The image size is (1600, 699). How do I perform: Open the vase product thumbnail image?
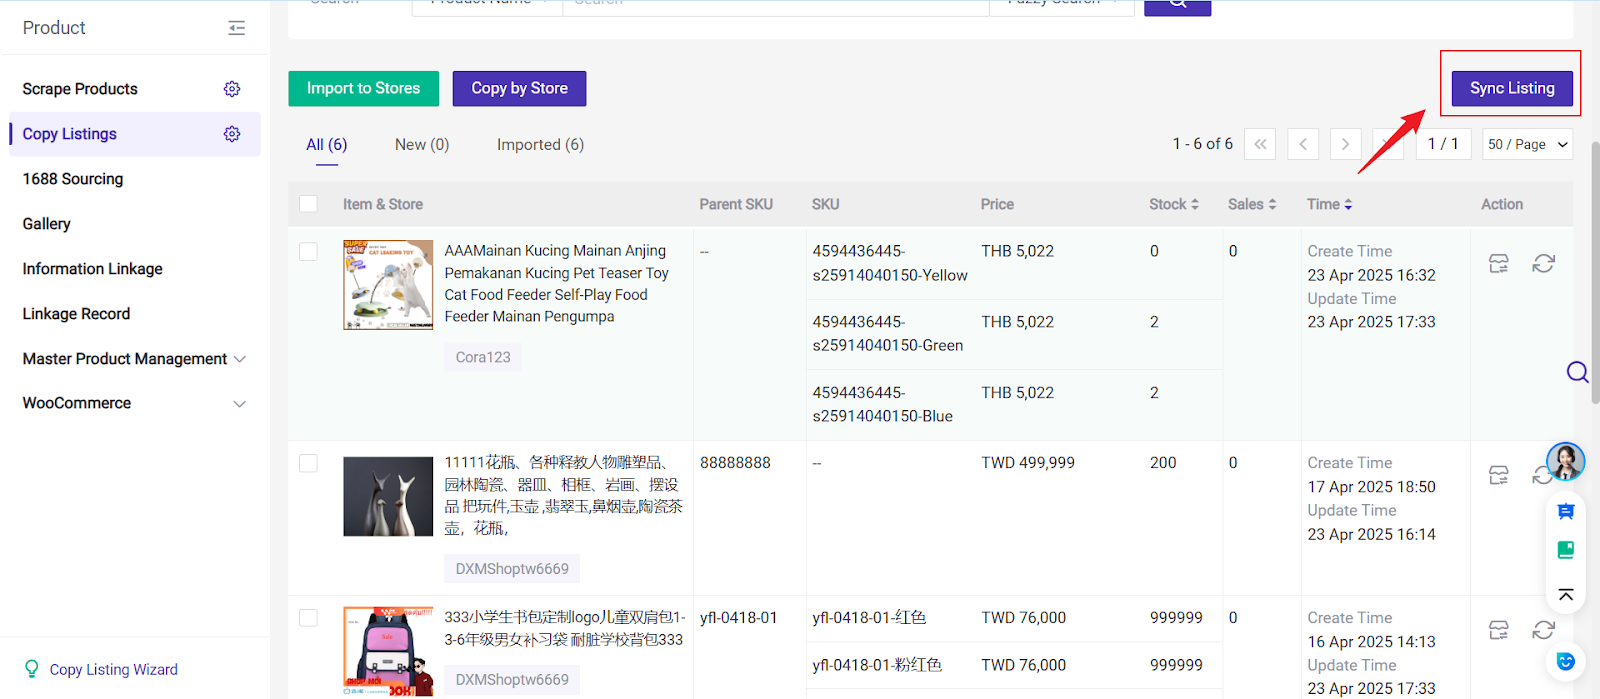(x=388, y=497)
